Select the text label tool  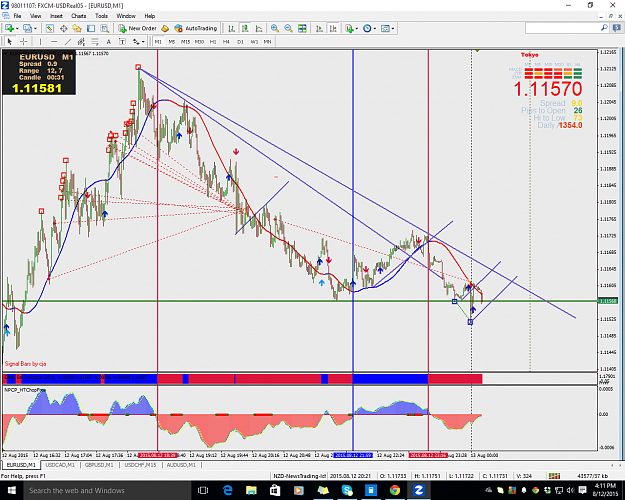[122, 41]
